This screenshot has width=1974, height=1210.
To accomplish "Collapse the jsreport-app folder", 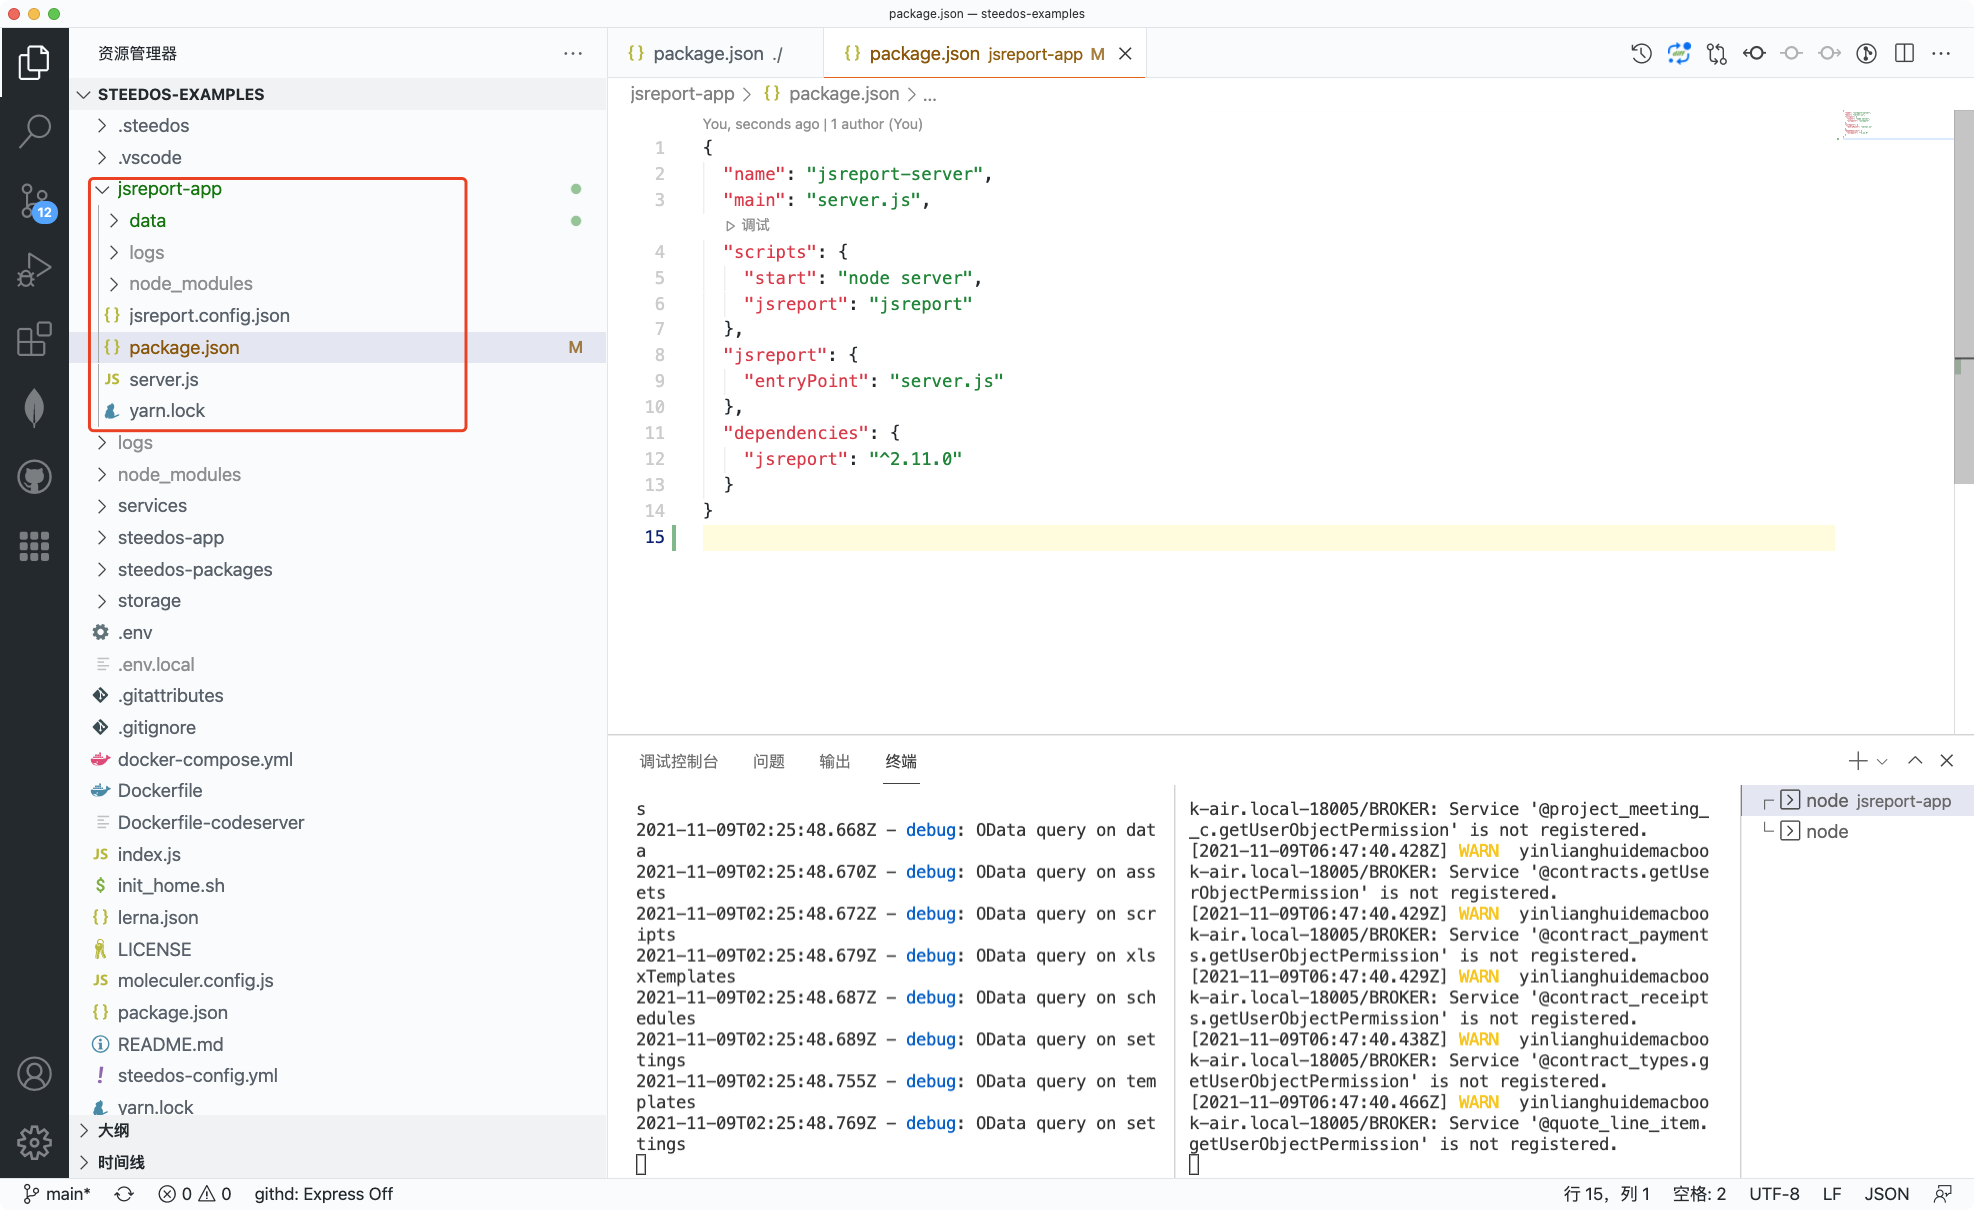I will pyautogui.click(x=338, y=189).
